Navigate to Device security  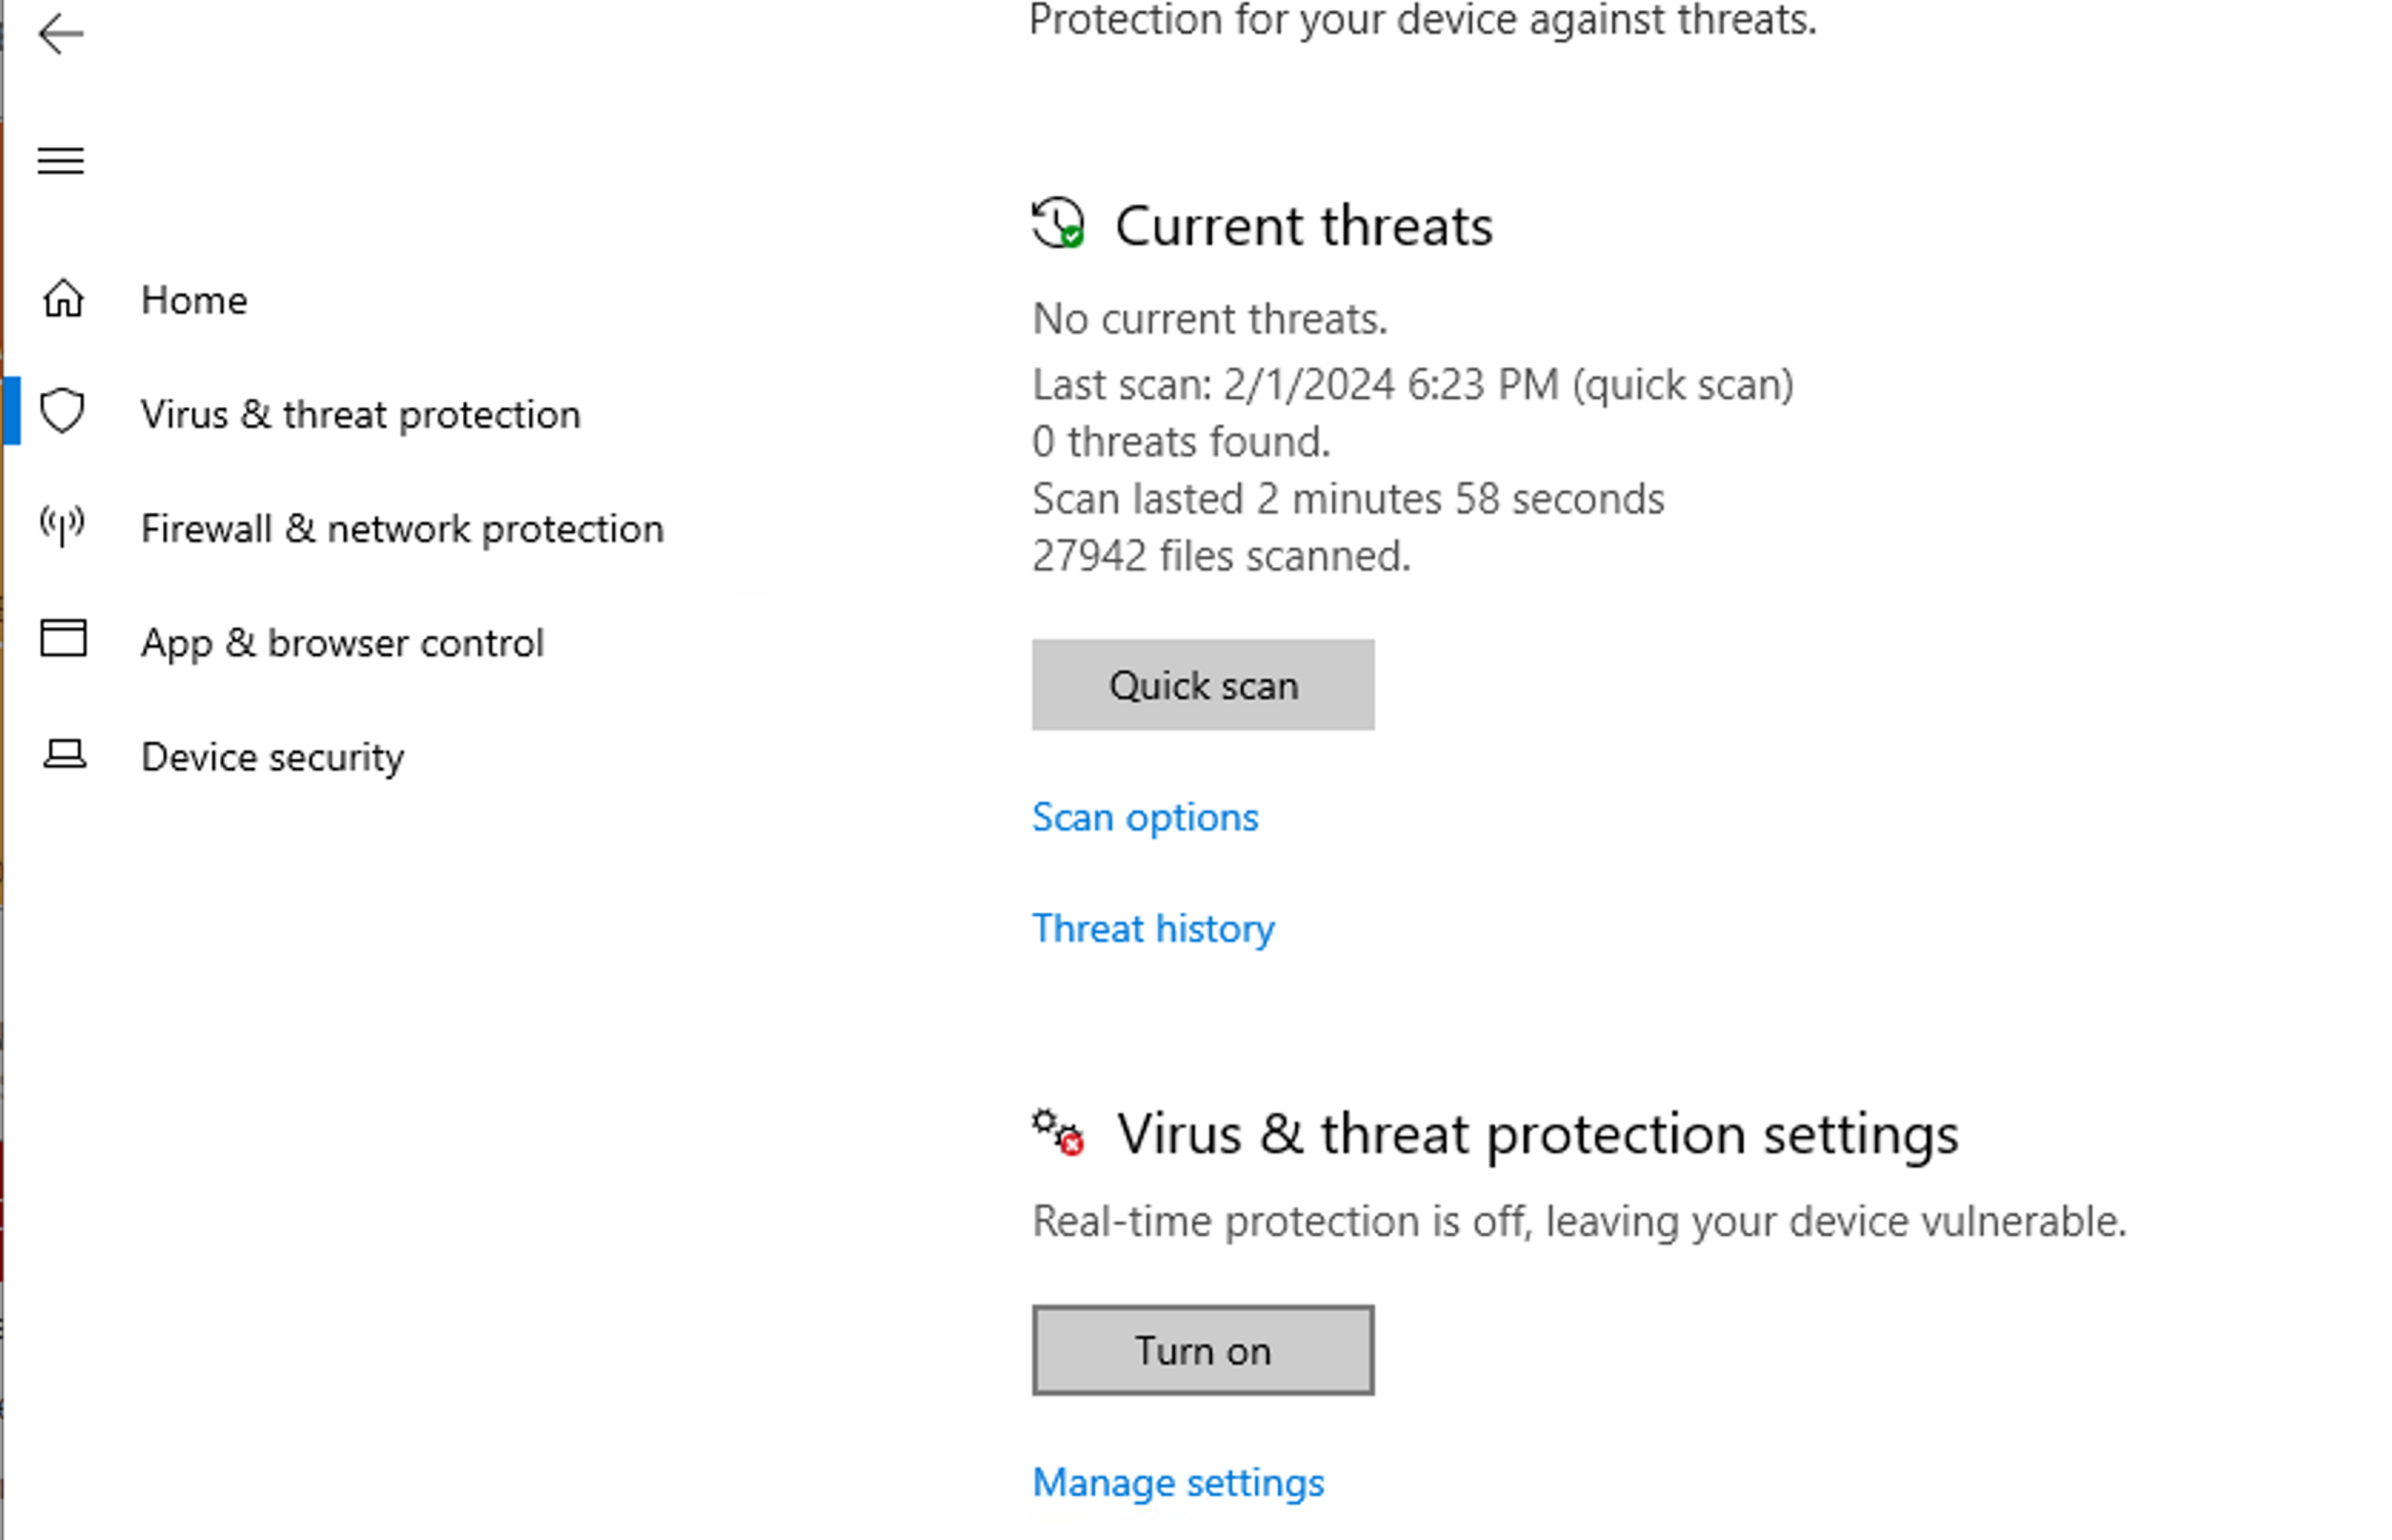tap(272, 757)
